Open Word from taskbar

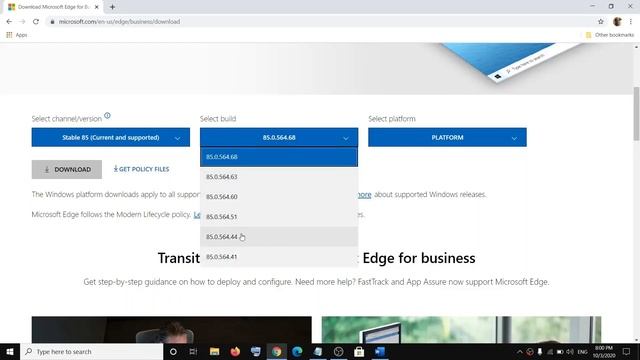coord(380,351)
